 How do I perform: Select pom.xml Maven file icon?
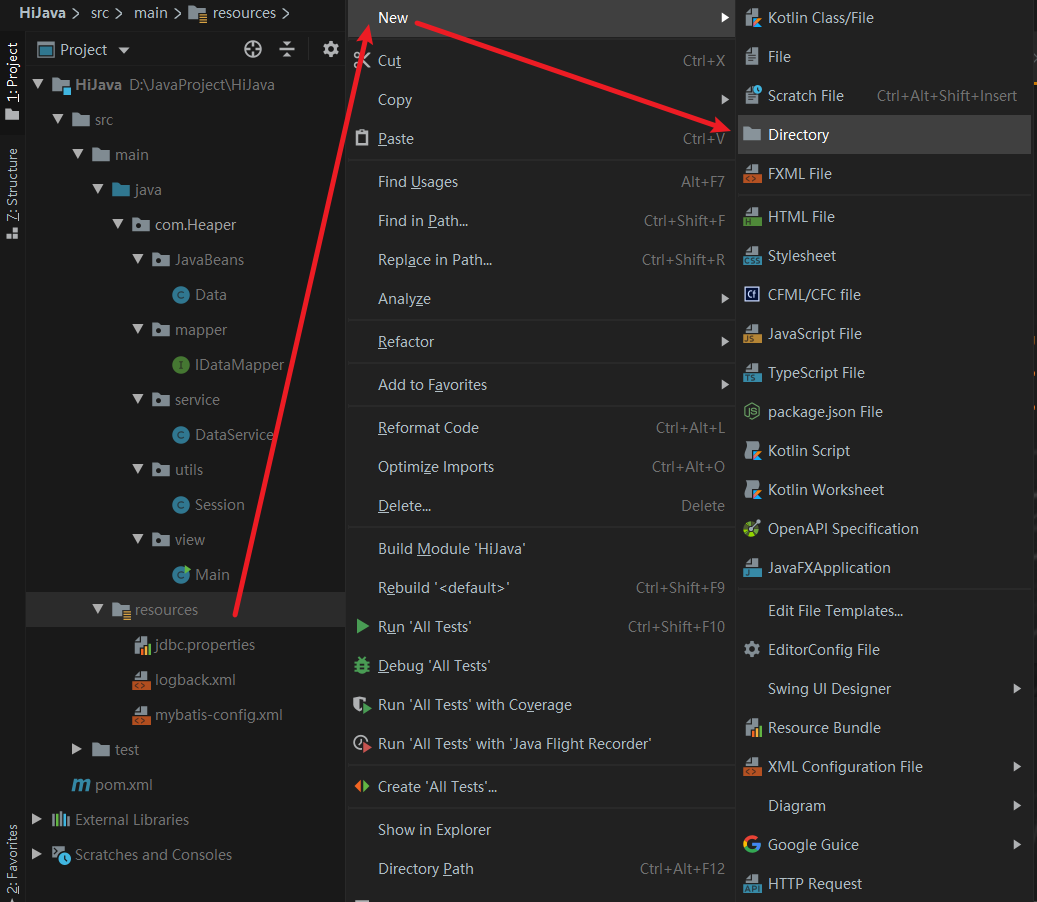click(81, 785)
